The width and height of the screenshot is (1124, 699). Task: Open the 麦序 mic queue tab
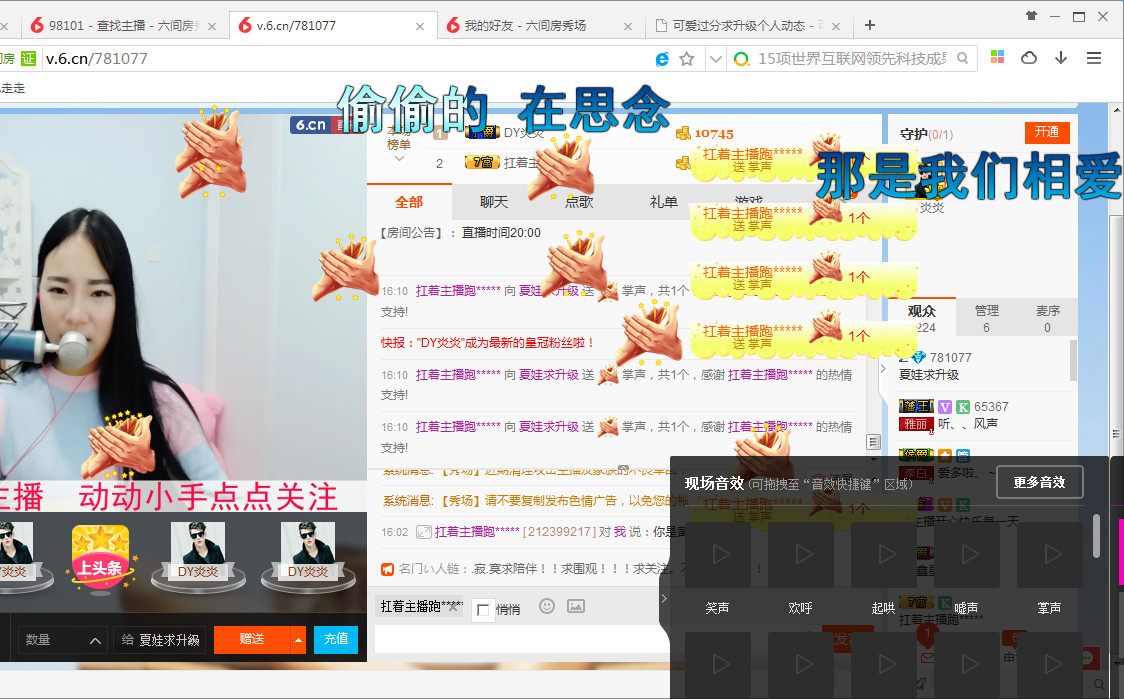[1047, 318]
